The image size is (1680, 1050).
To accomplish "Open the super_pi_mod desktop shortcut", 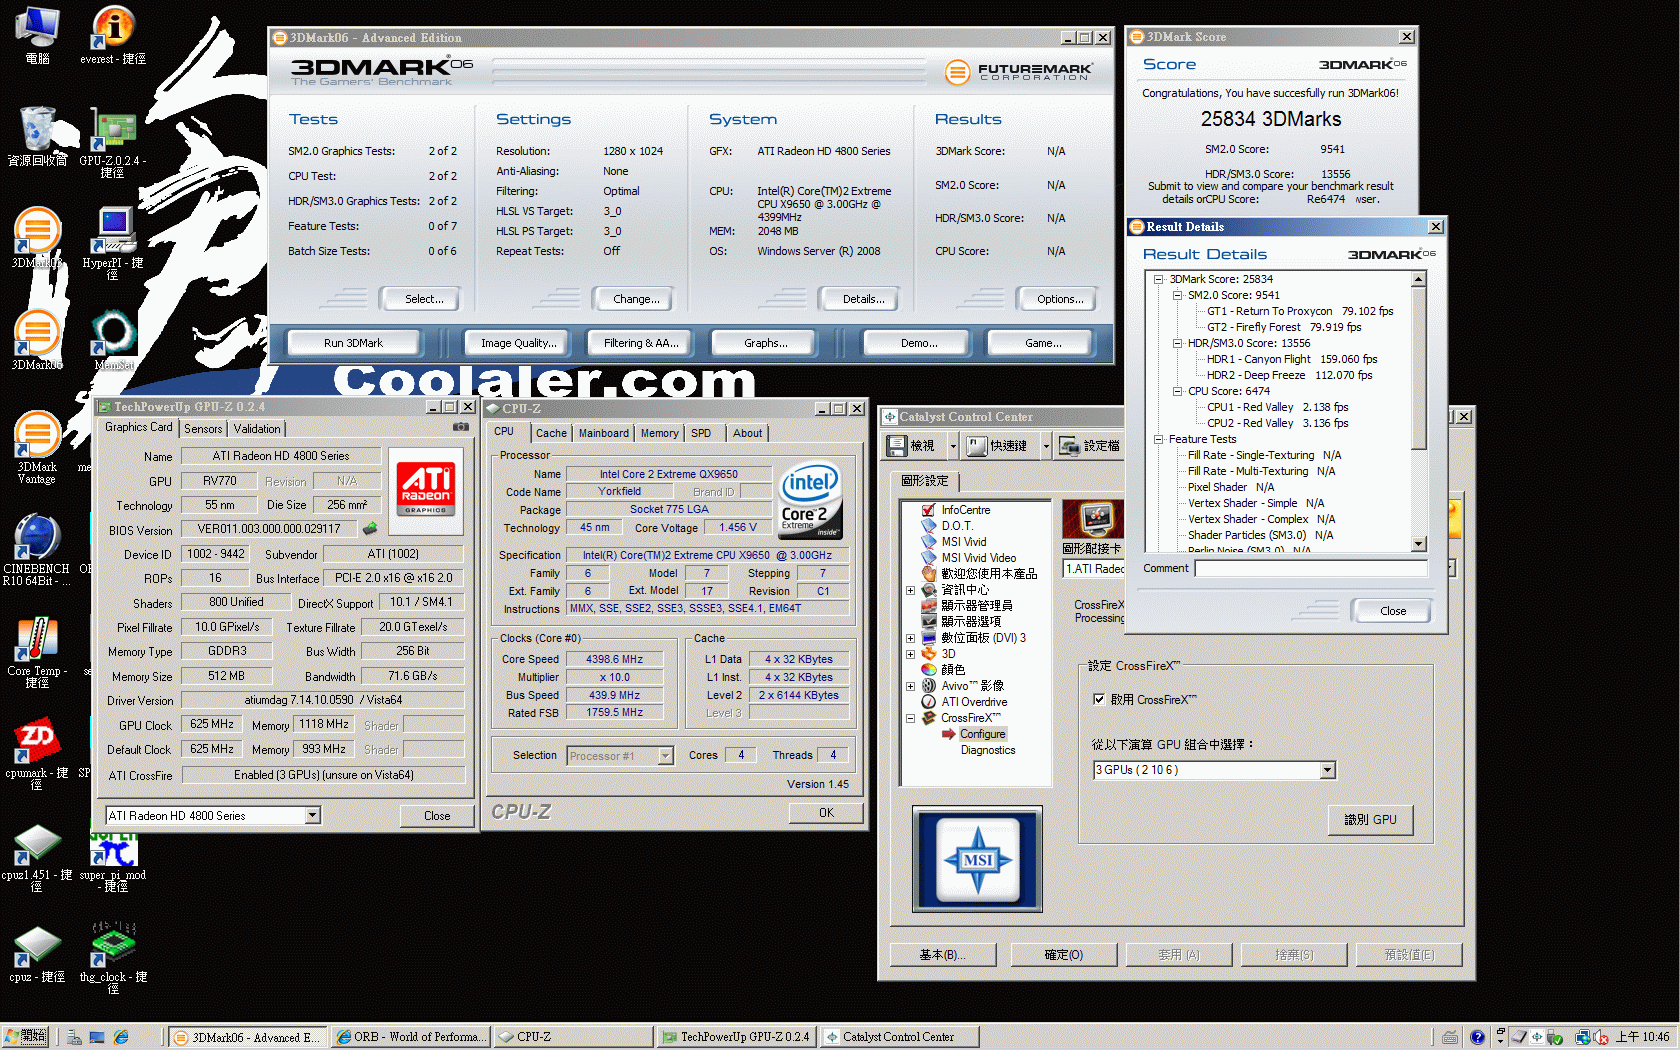I will [x=113, y=853].
